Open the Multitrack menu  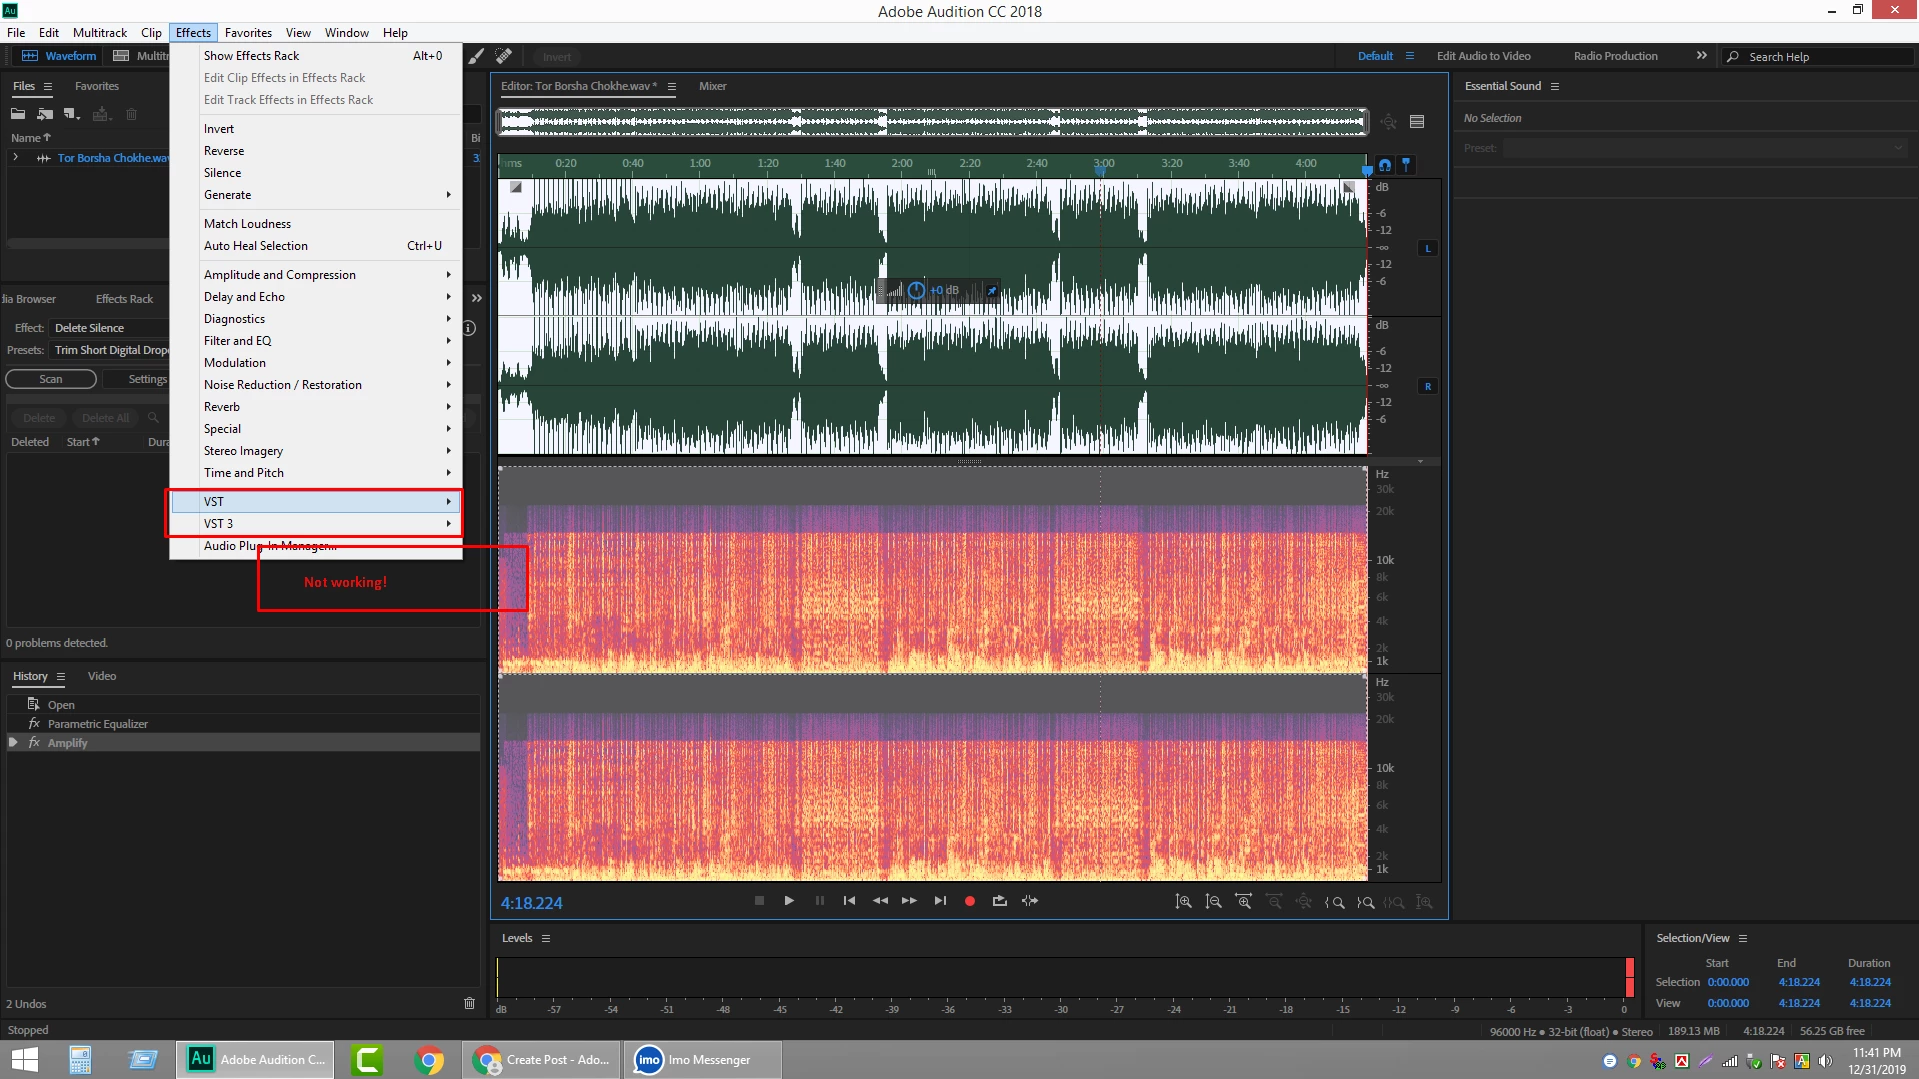[x=100, y=33]
